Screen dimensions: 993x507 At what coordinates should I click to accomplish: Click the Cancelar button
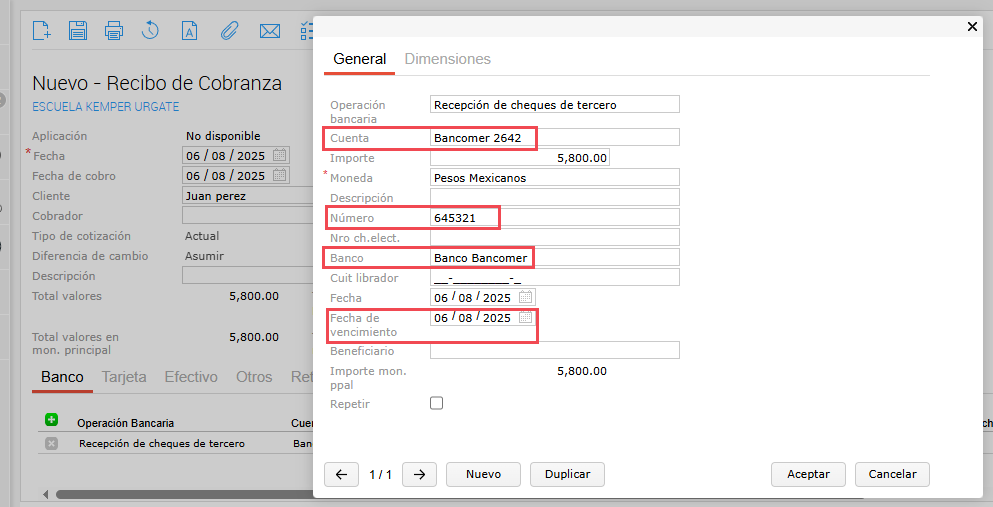(892, 474)
